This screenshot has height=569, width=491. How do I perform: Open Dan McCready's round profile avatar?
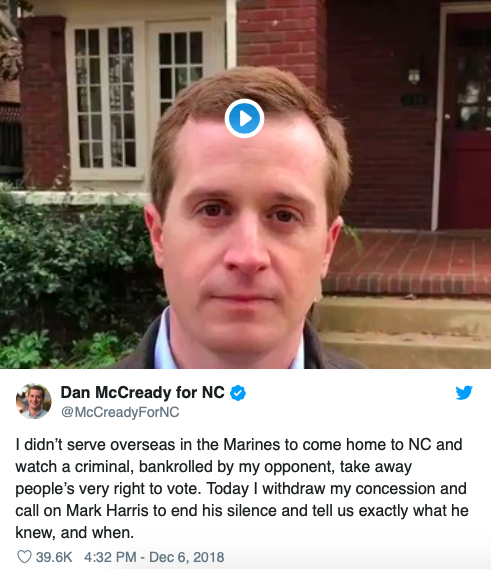33,401
